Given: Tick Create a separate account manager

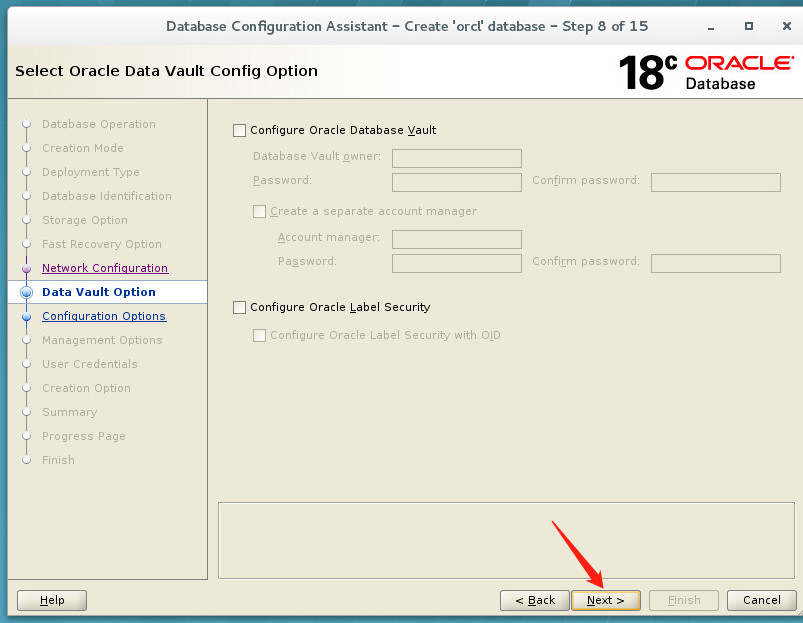Looking at the screenshot, I should [x=260, y=211].
